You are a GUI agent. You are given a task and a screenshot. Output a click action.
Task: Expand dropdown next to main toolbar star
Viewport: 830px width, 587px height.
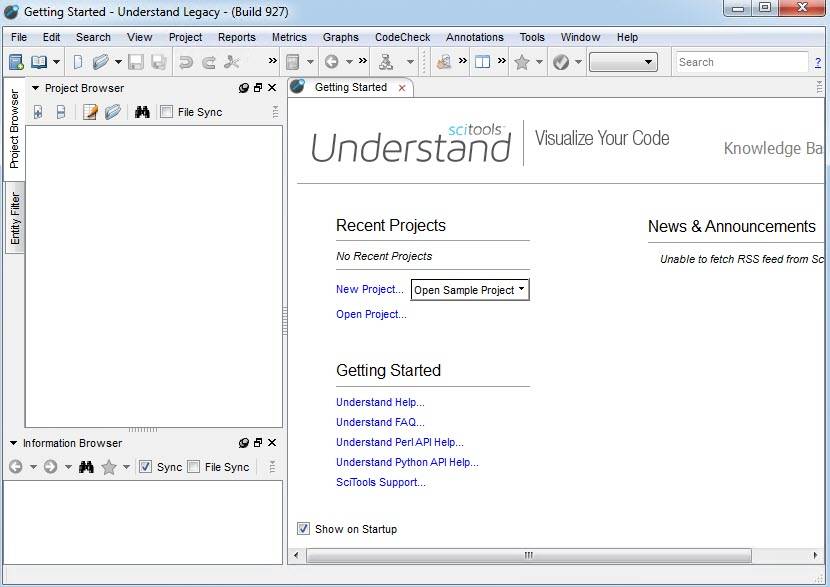click(539, 62)
